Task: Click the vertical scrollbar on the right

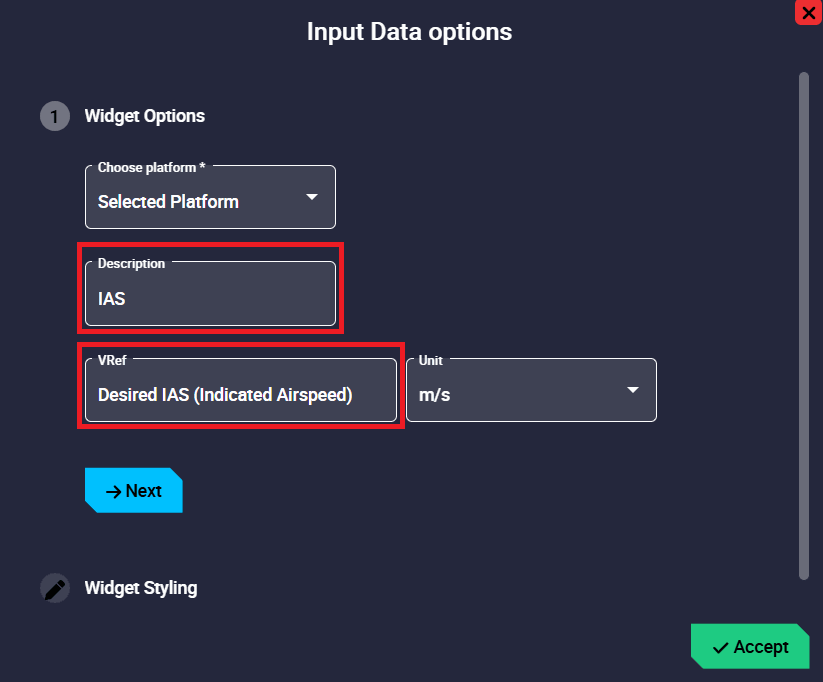Action: (803, 325)
